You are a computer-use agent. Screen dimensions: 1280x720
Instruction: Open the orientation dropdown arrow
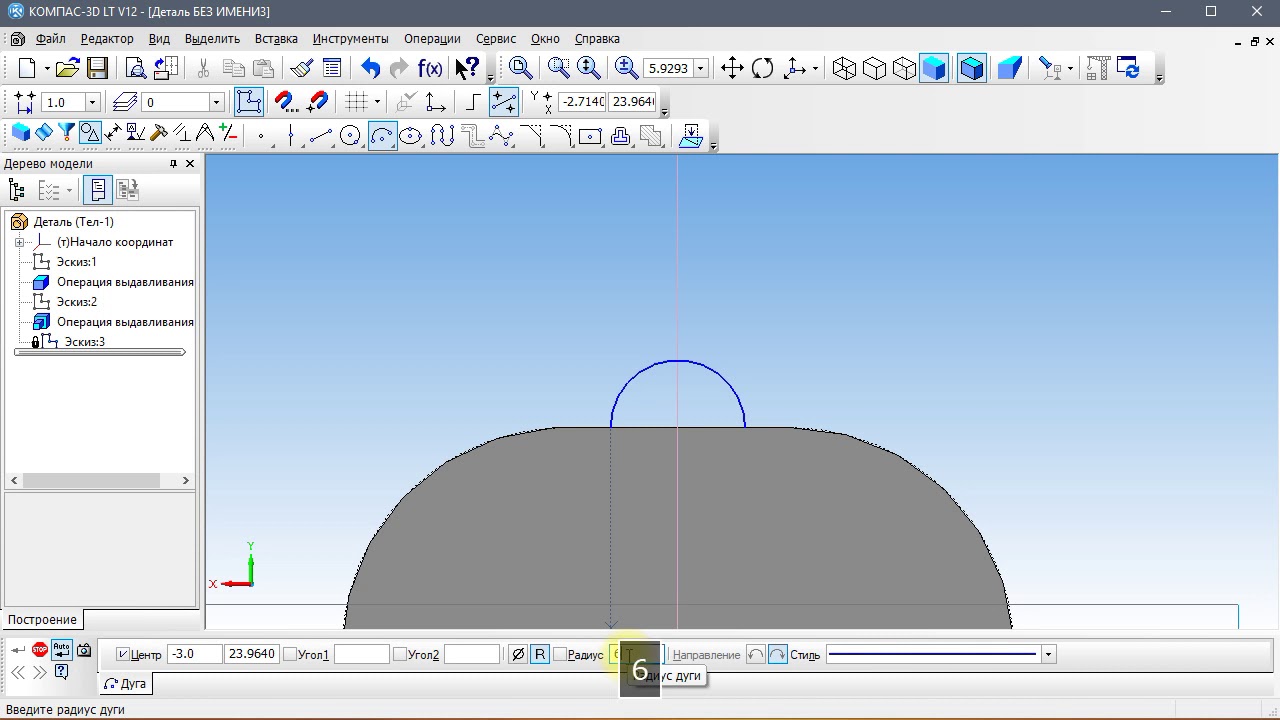pos(816,68)
